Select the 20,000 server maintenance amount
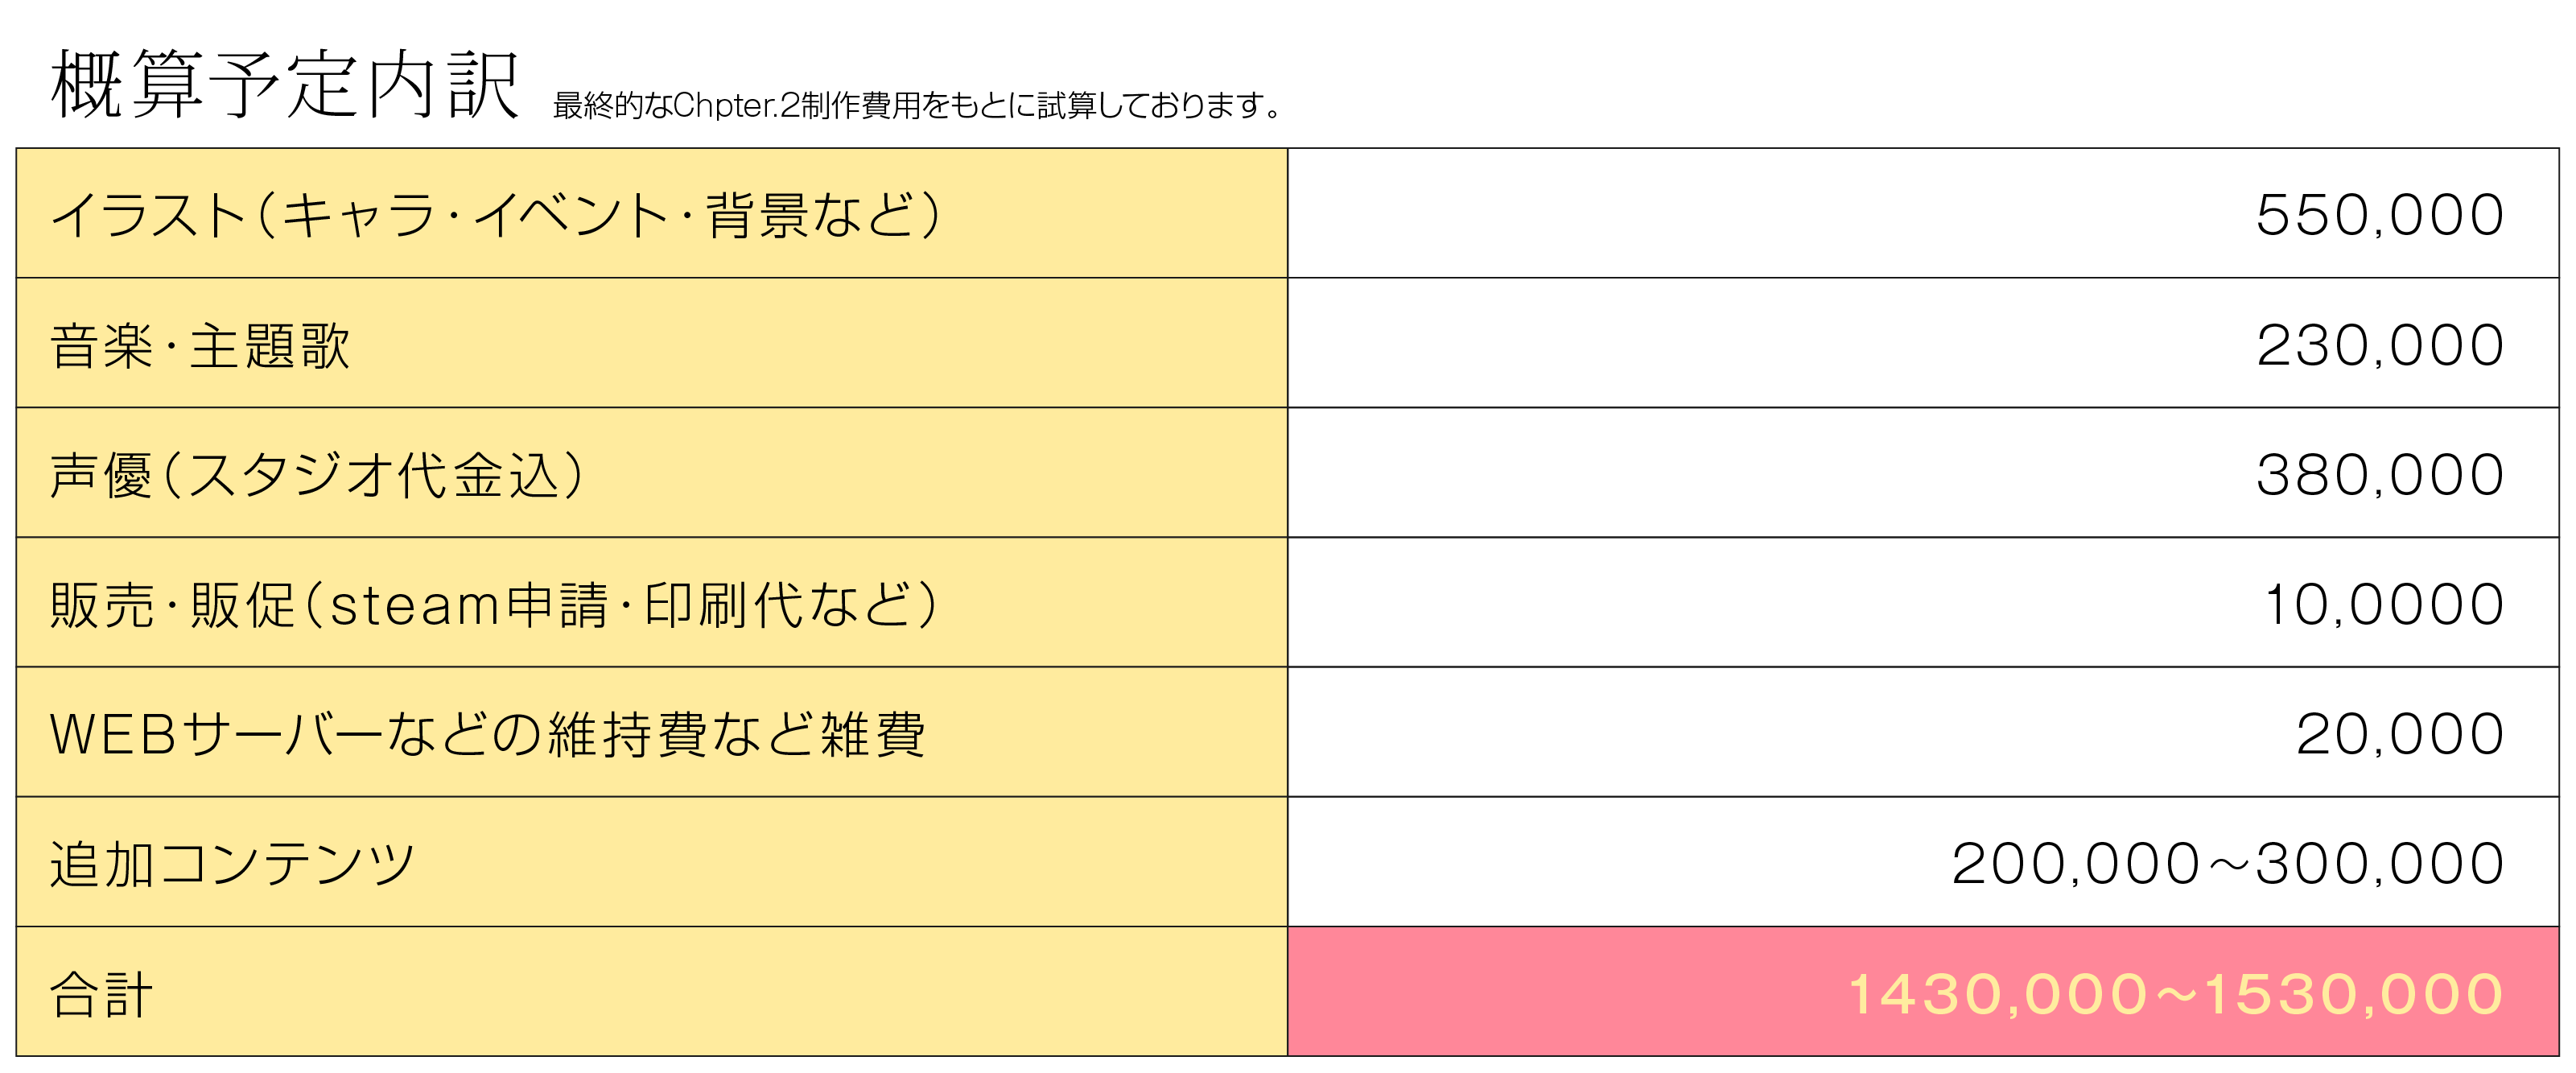The height and width of the screenshot is (1073, 2576). coord(2400,734)
